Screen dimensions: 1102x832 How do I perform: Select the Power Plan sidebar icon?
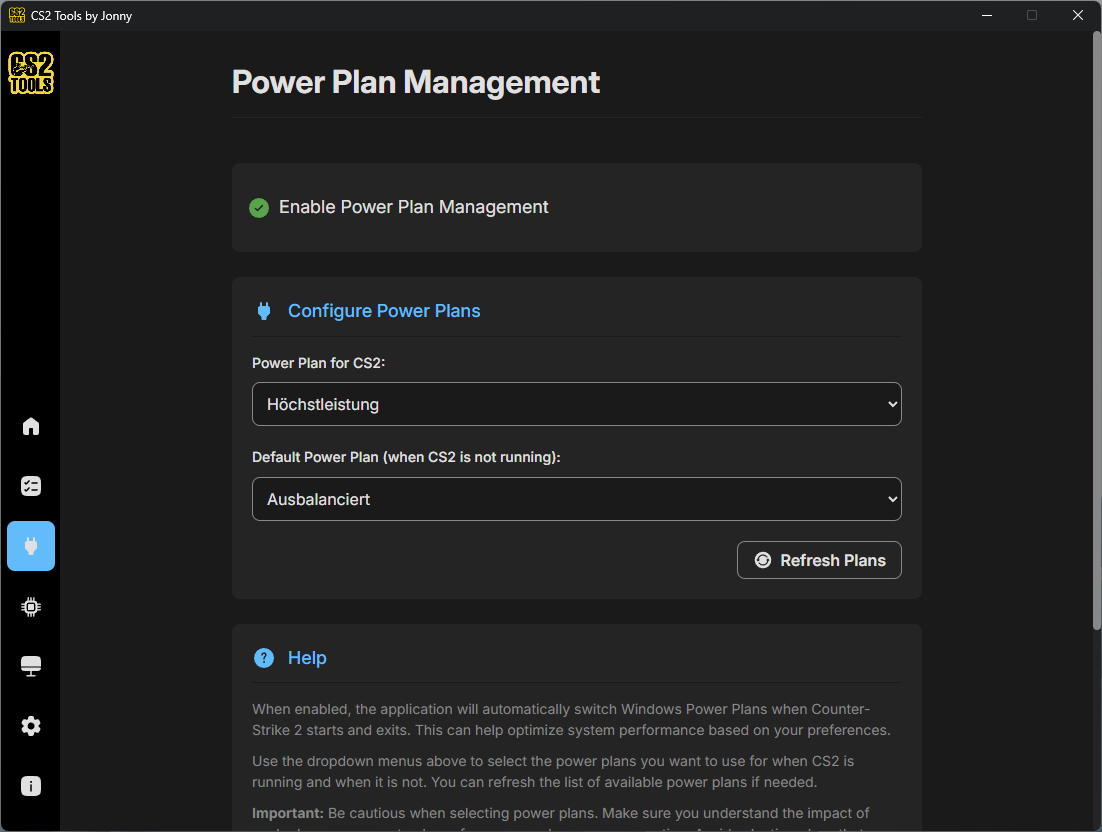[x=30, y=546]
